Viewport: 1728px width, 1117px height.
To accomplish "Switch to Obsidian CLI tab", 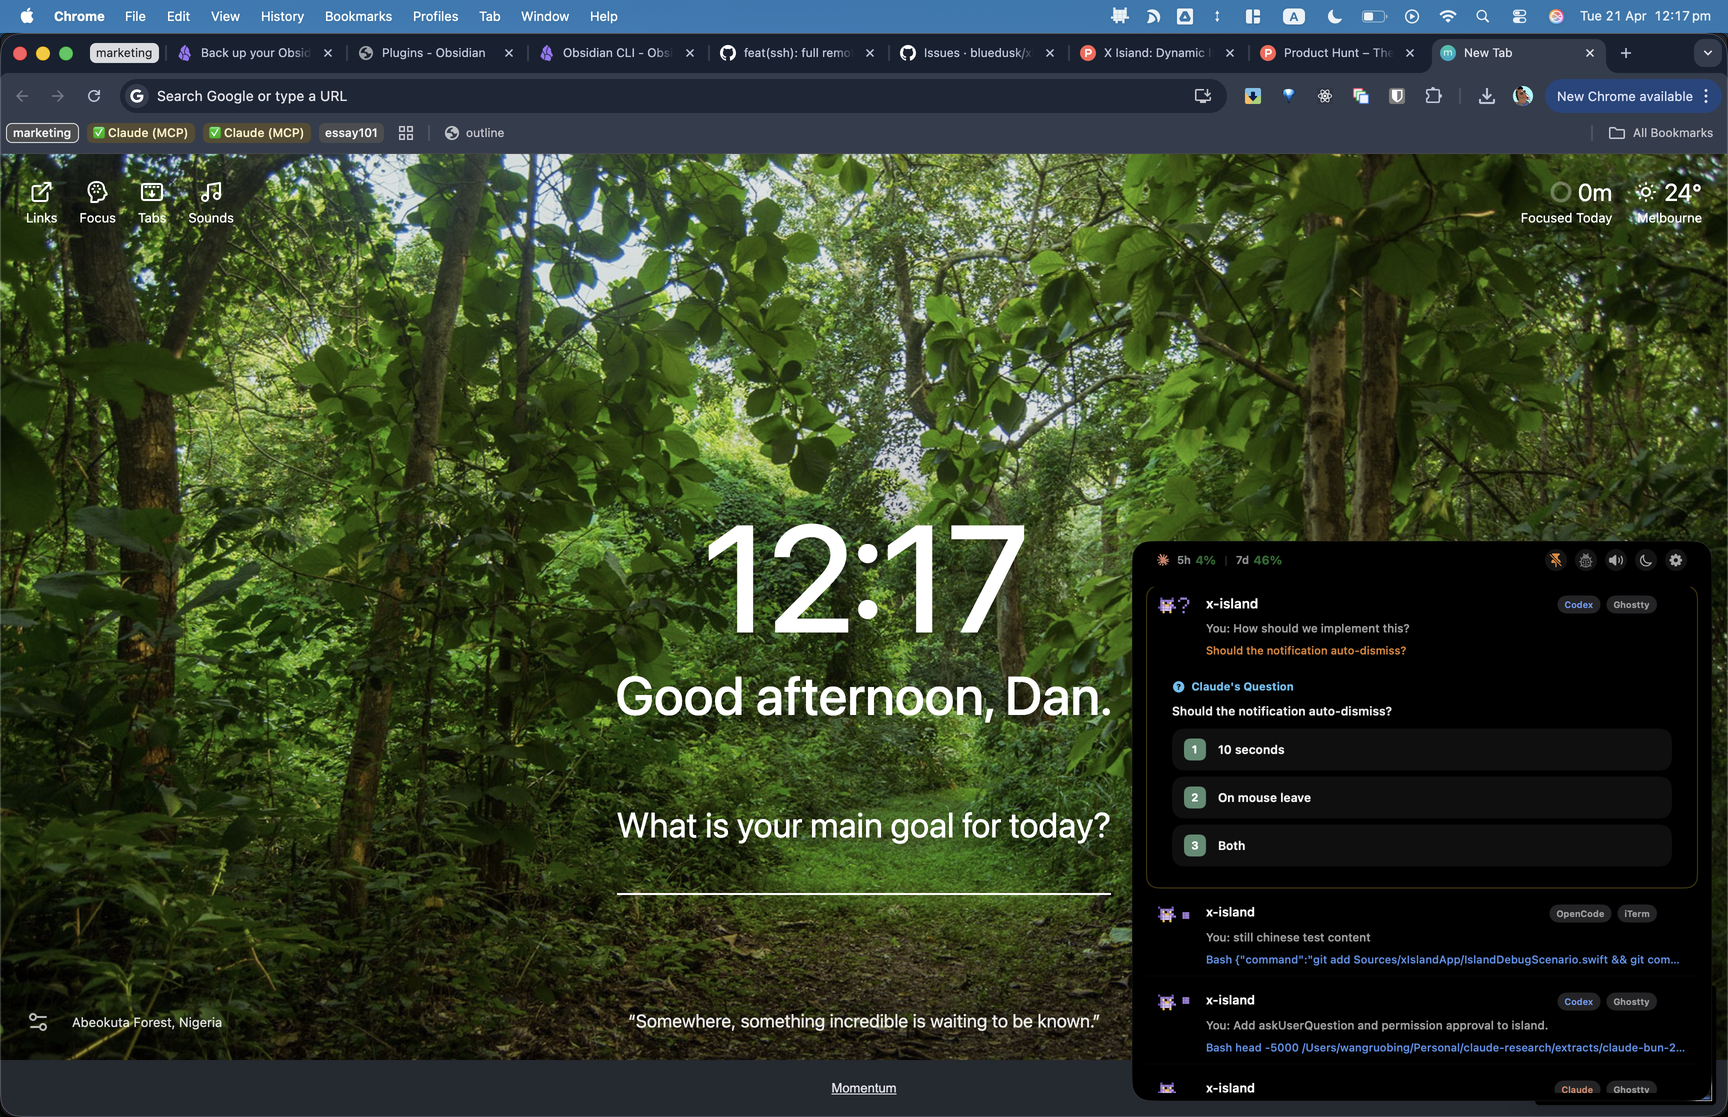I will (x=616, y=53).
